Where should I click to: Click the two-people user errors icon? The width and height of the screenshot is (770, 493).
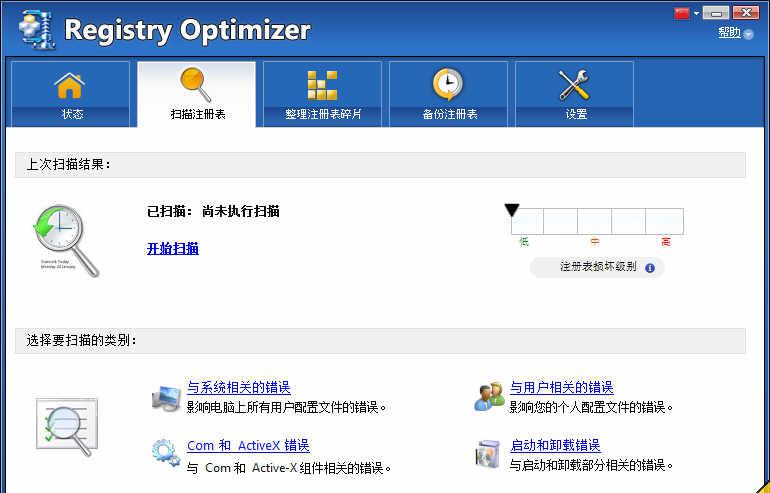pyautogui.click(x=489, y=396)
